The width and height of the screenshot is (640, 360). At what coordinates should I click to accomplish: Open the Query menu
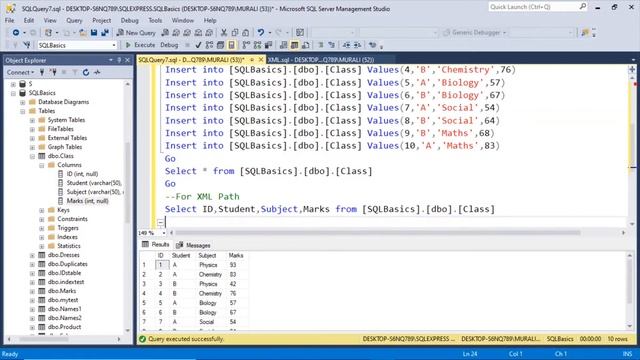[x=74, y=20]
